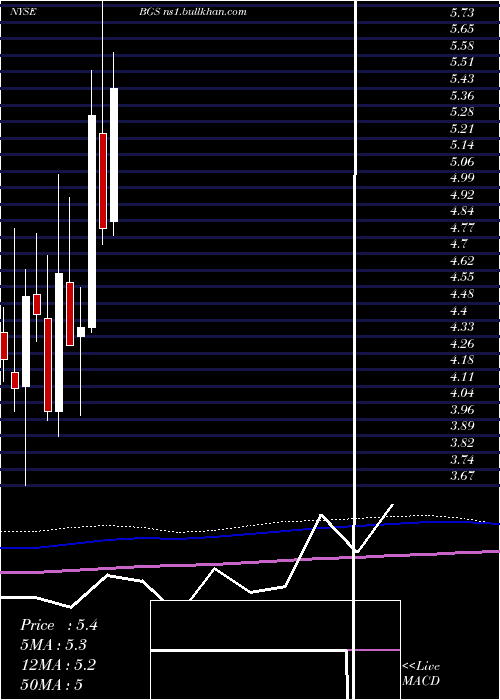Click the 5.28 price axis label

pyautogui.click(x=462, y=112)
